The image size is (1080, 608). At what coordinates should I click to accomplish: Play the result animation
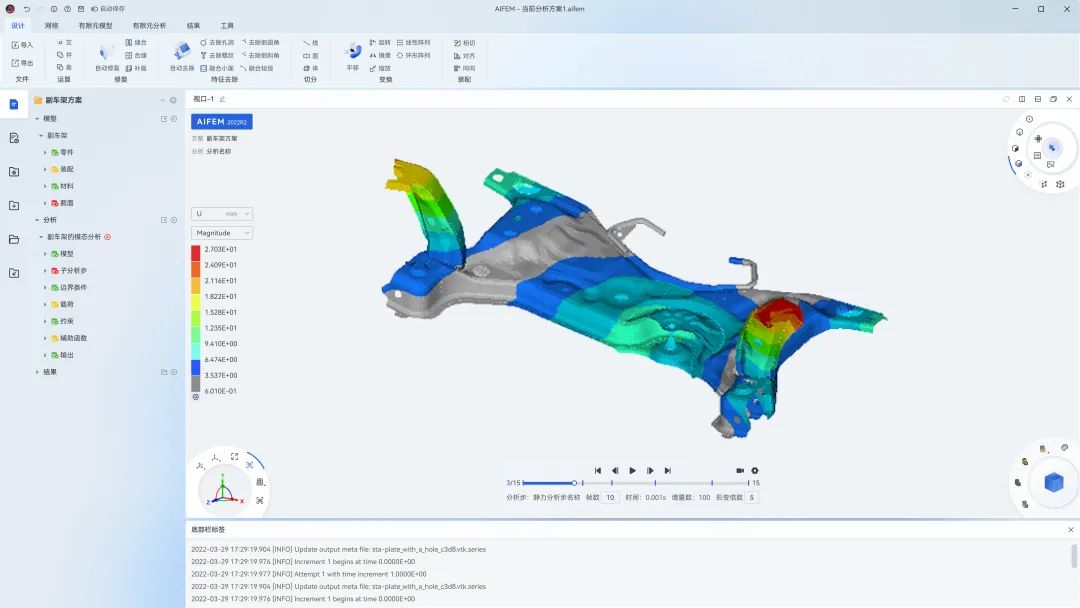point(632,470)
